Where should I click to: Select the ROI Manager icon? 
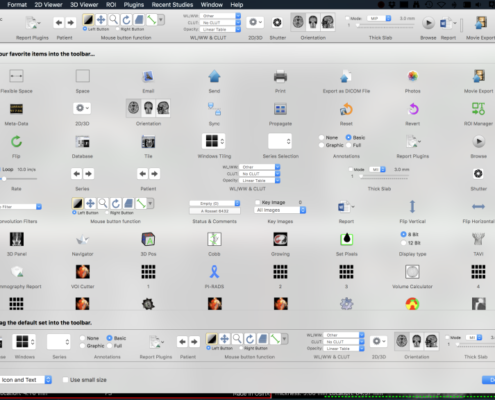(x=478, y=109)
